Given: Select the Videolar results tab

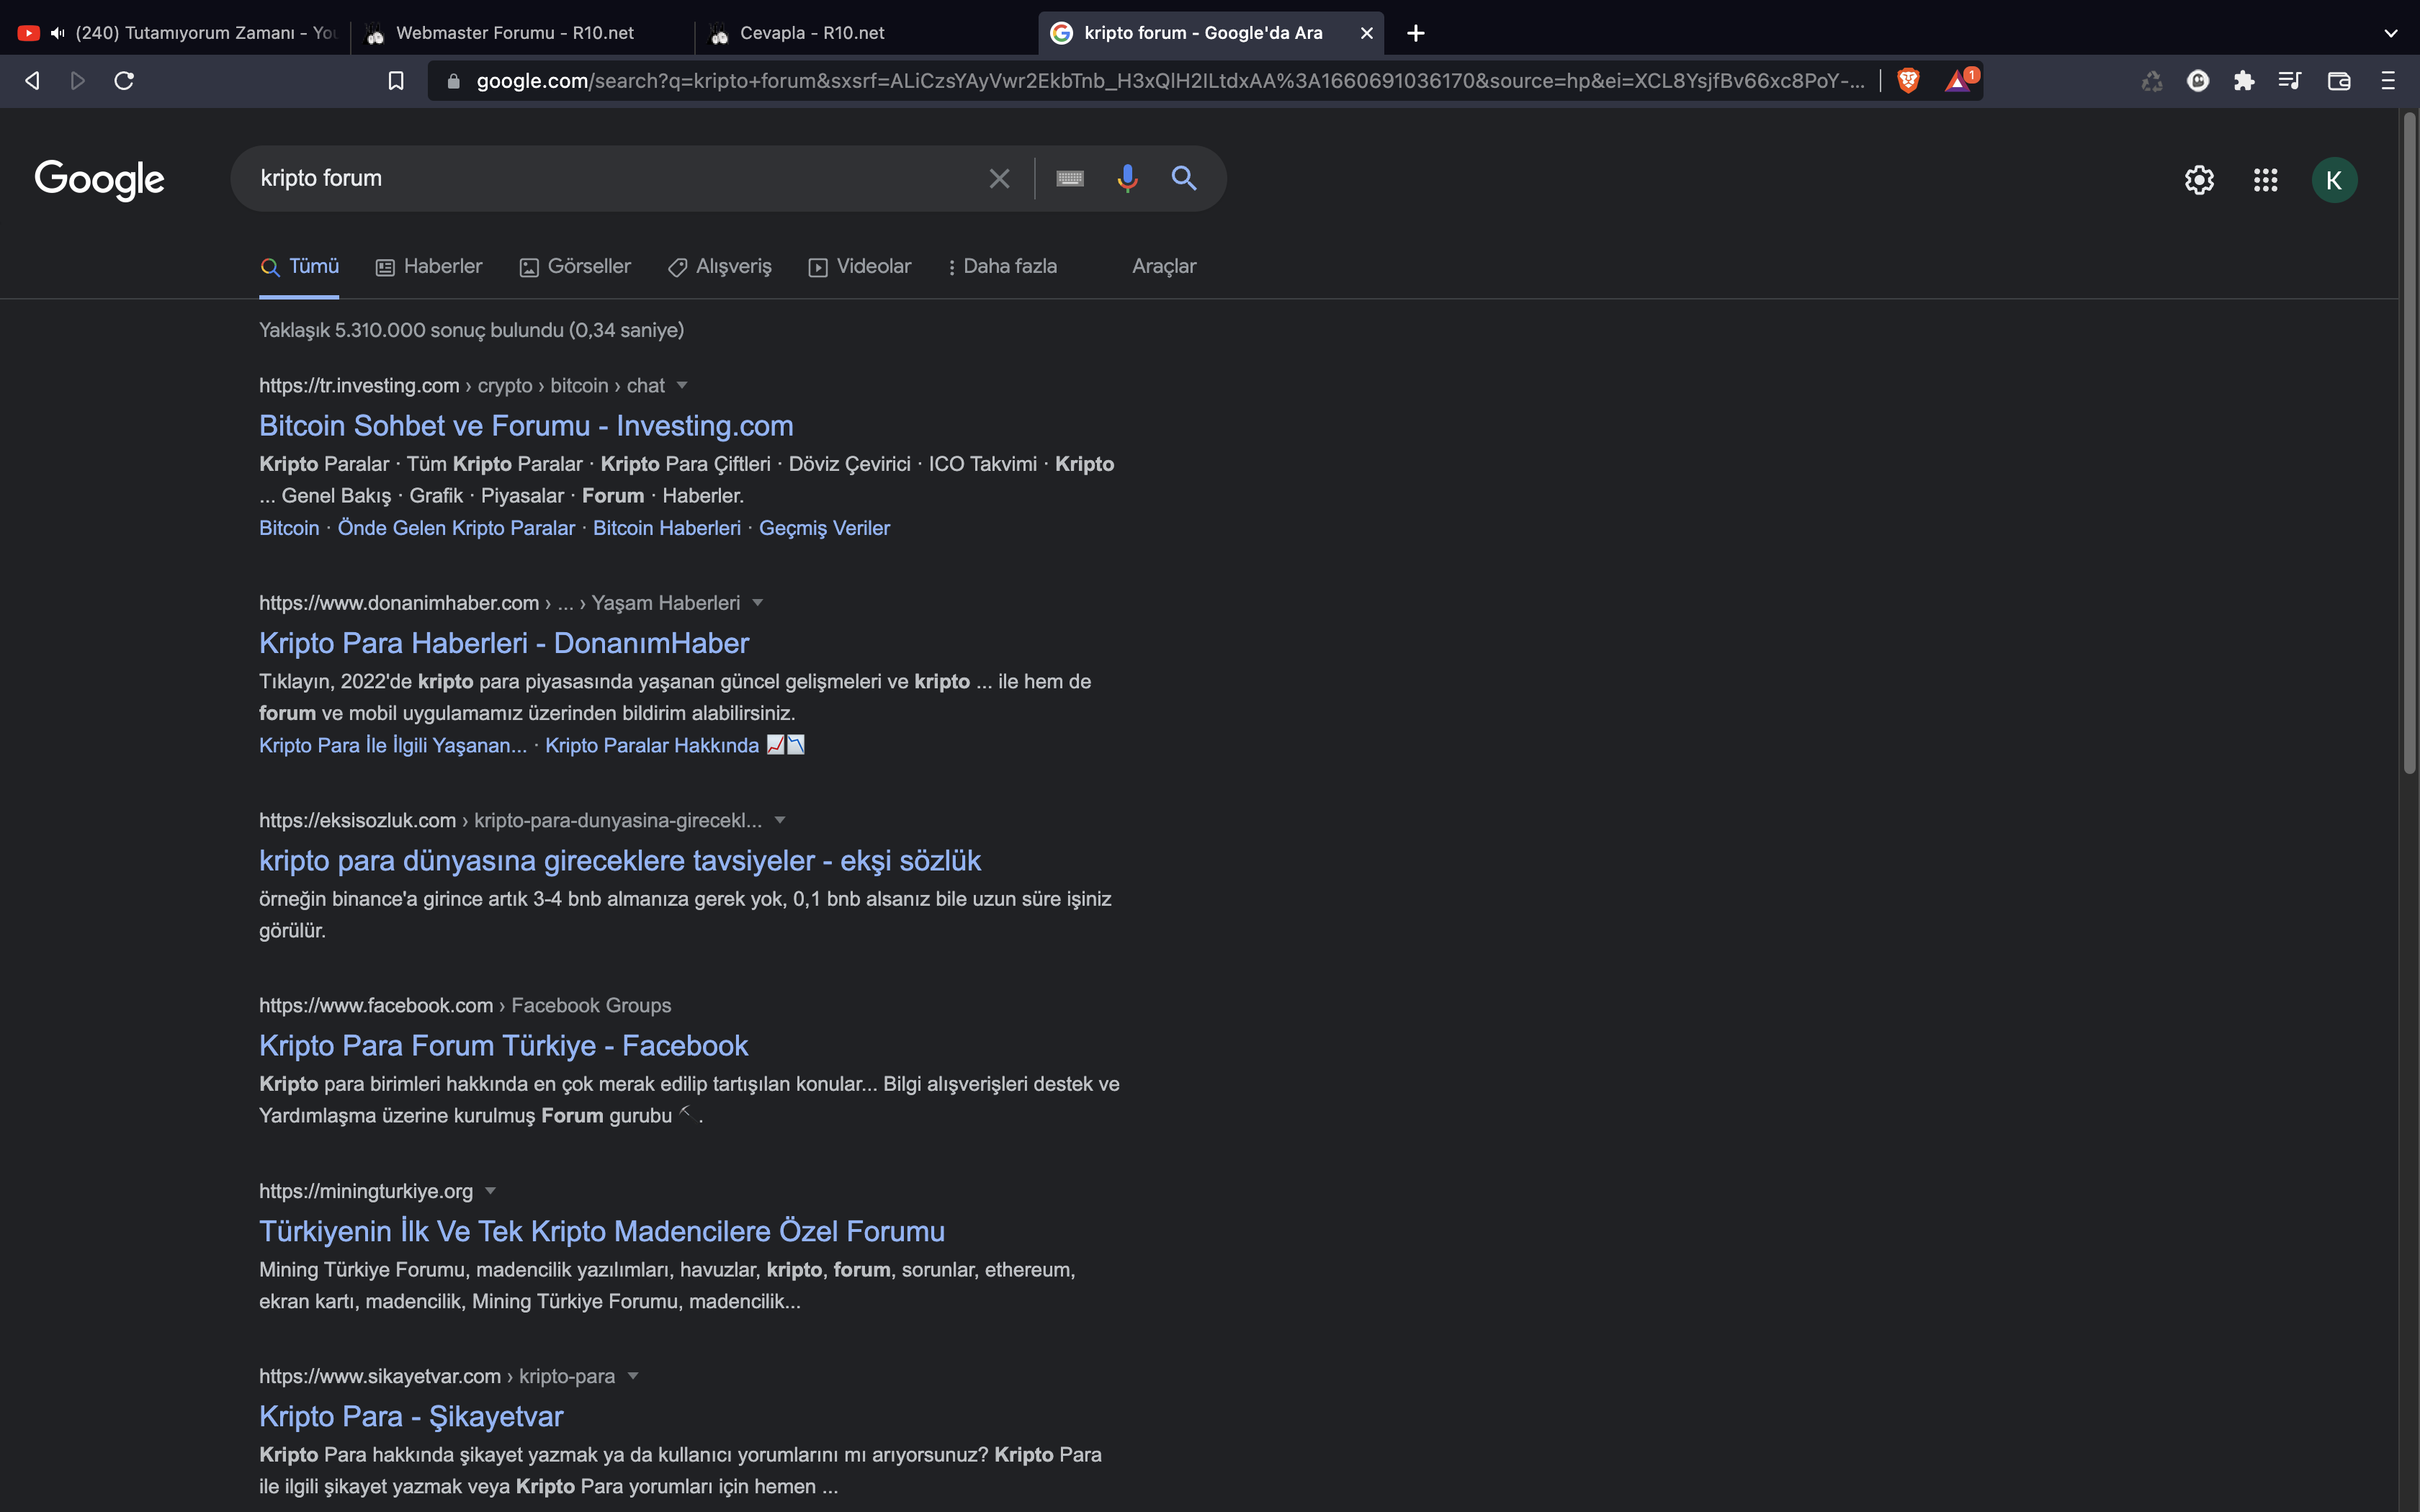Looking at the screenshot, I should pyautogui.click(x=860, y=267).
